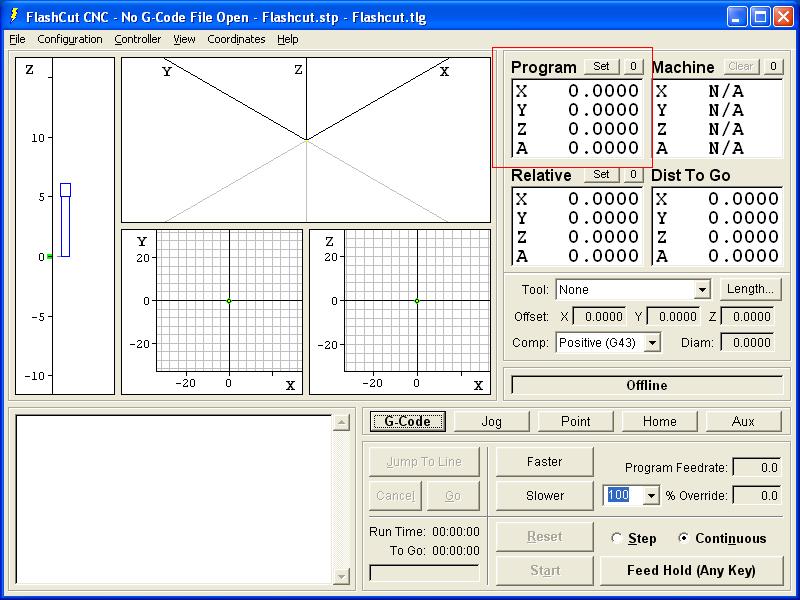The image size is (800, 600).
Task: Click the Machine coordinates 0 button
Action: coord(773,67)
